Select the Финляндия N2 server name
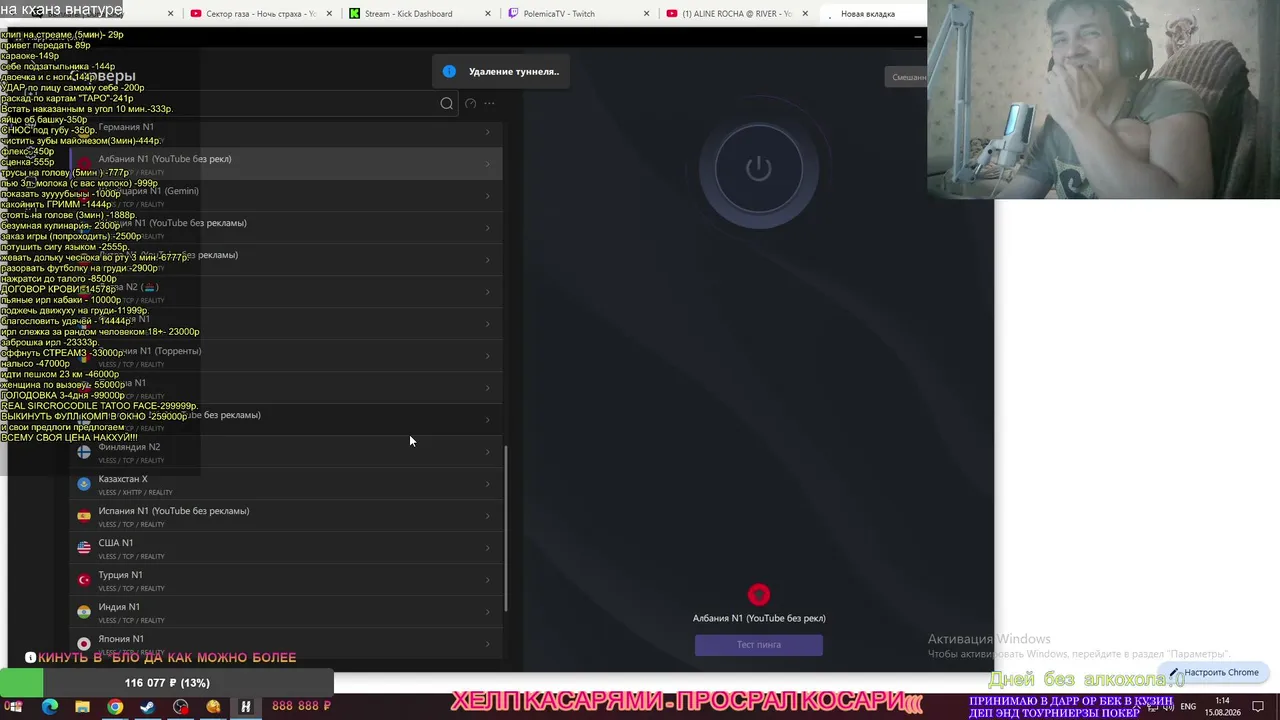The image size is (1280, 720). pos(129,447)
